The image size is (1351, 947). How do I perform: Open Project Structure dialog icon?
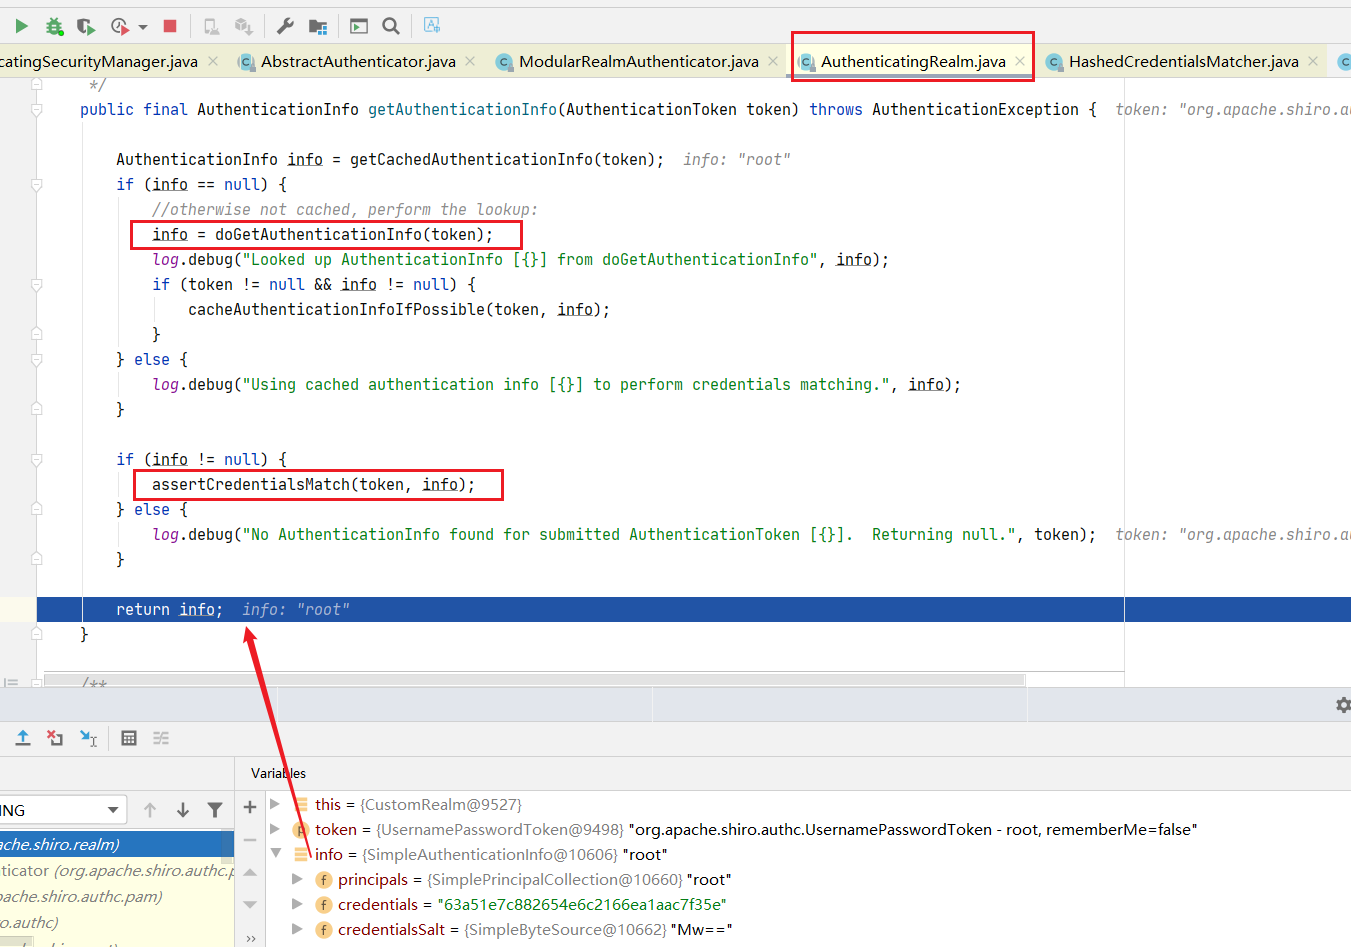[x=318, y=26]
